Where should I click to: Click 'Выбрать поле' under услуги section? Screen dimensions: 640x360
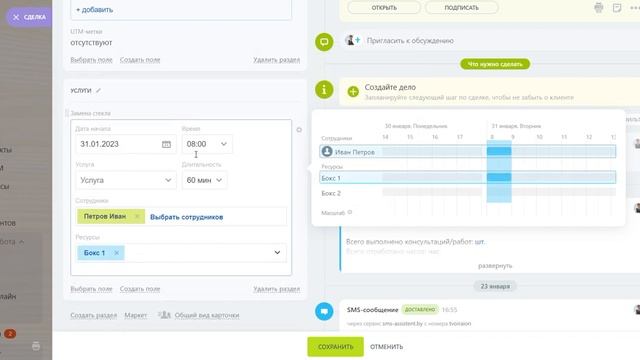click(91, 289)
